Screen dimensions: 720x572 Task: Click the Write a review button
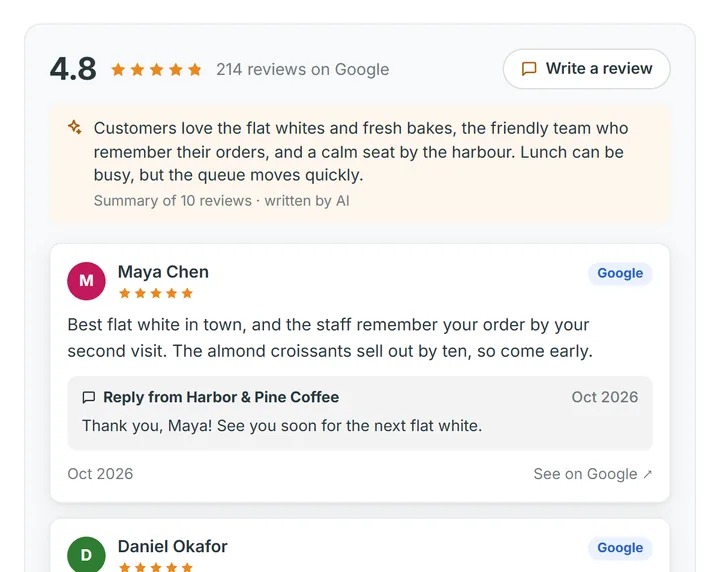(x=586, y=69)
